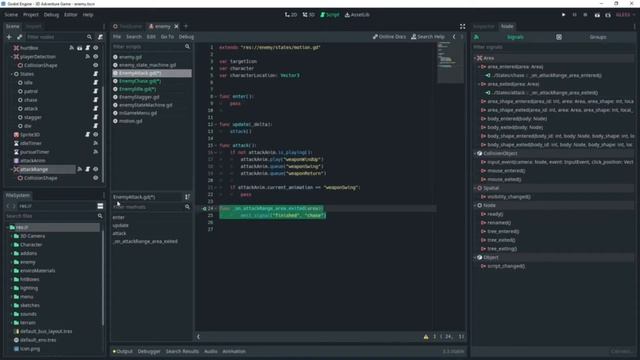The width and height of the screenshot is (640, 360).
Task: Toggle visibility of hurtBox node
Action: pos(96,48)
